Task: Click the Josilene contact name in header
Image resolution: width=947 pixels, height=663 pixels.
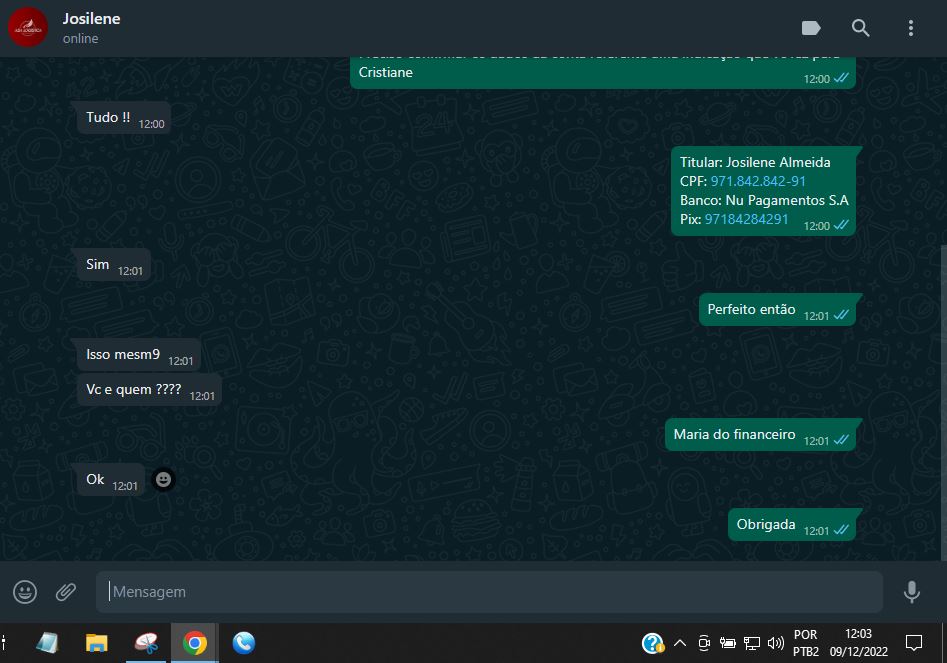Action: 91,19
